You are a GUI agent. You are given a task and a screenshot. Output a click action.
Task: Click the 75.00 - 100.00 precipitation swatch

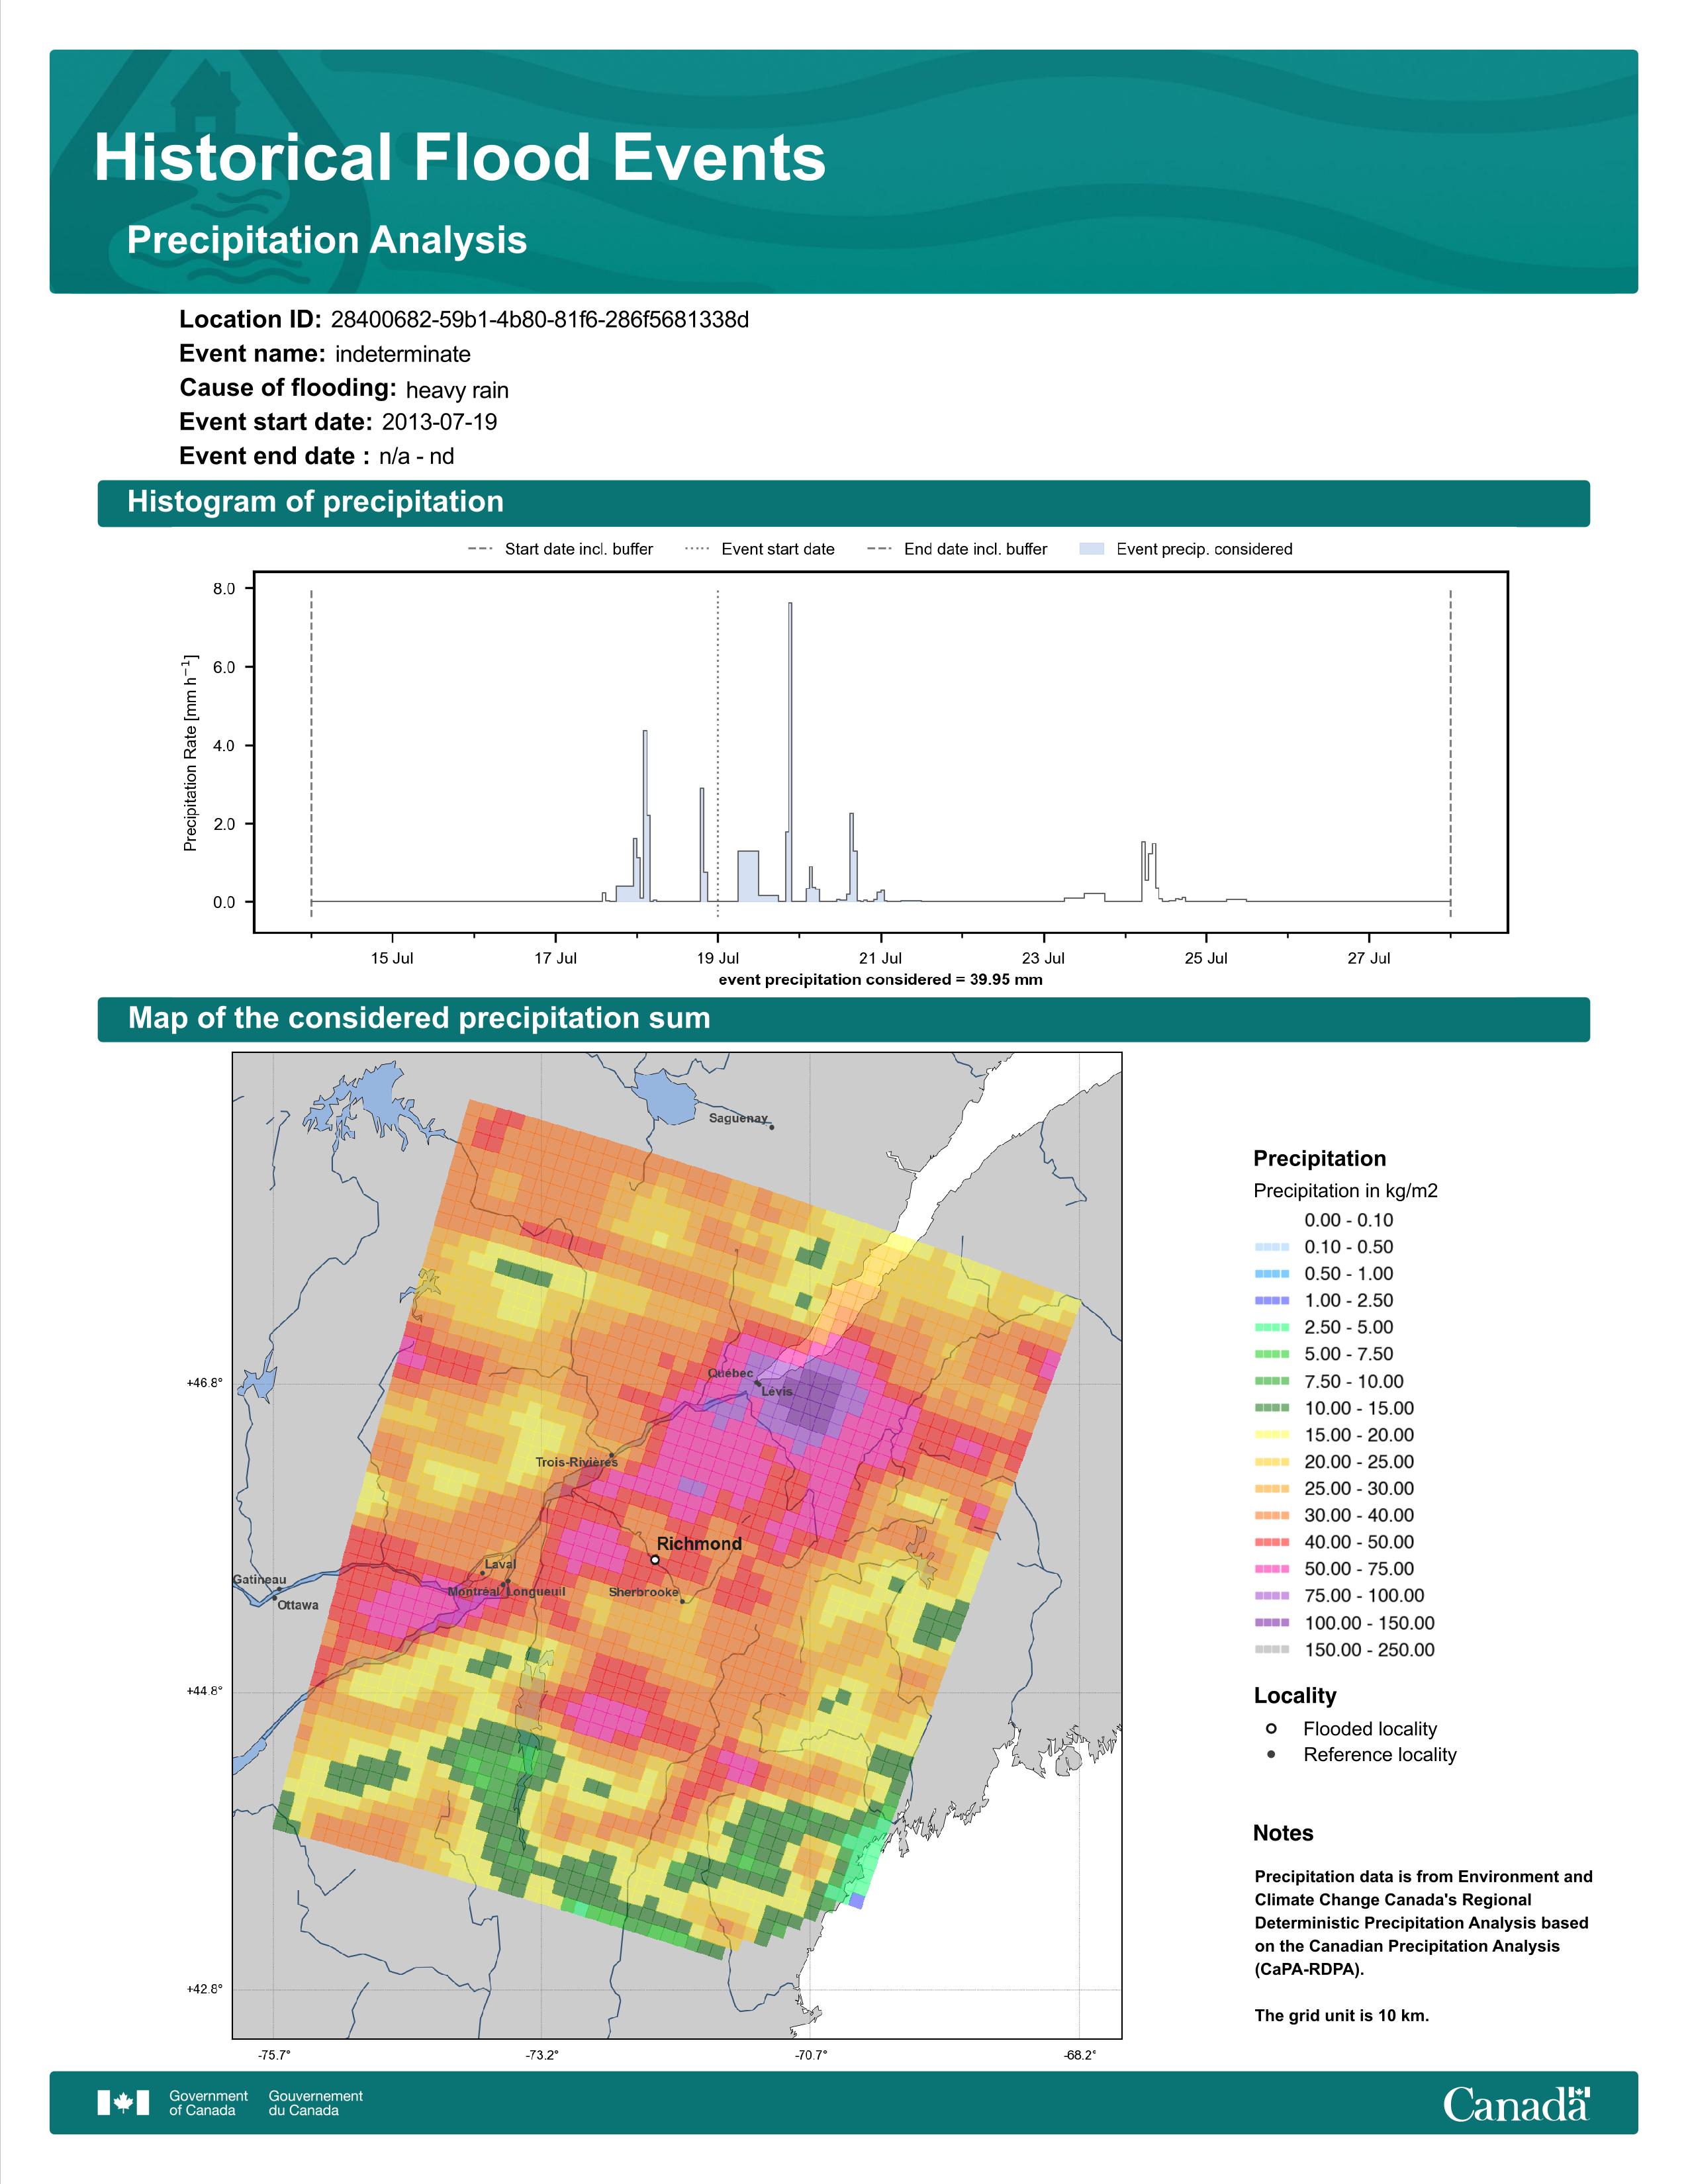[1272, 1596]
